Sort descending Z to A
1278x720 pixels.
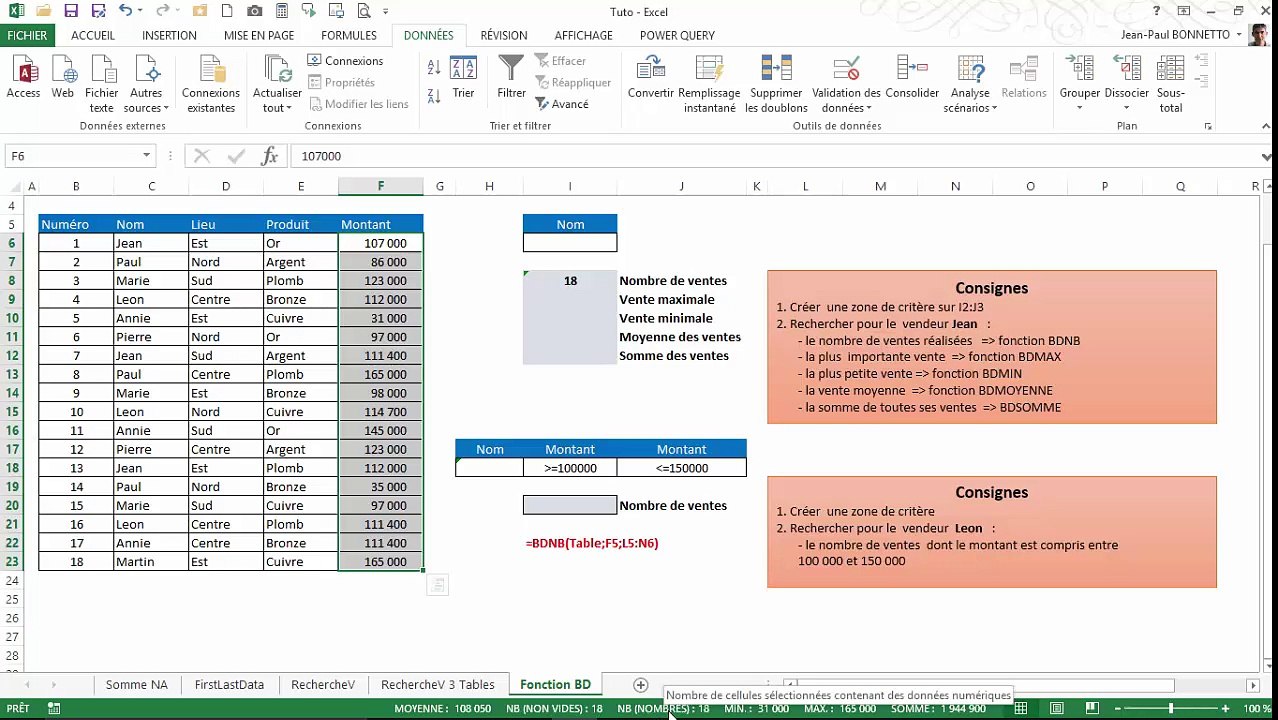[434, 96]
